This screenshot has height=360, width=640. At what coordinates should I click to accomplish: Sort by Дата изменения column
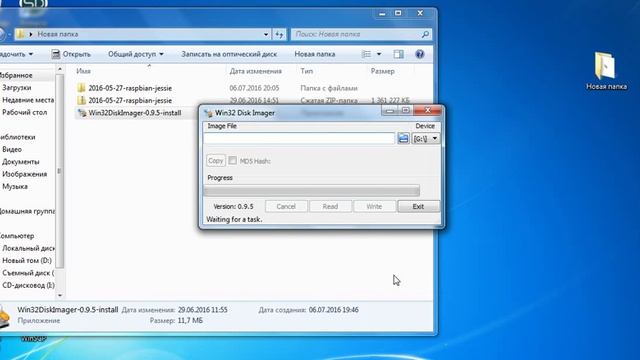tap(256, 71)
